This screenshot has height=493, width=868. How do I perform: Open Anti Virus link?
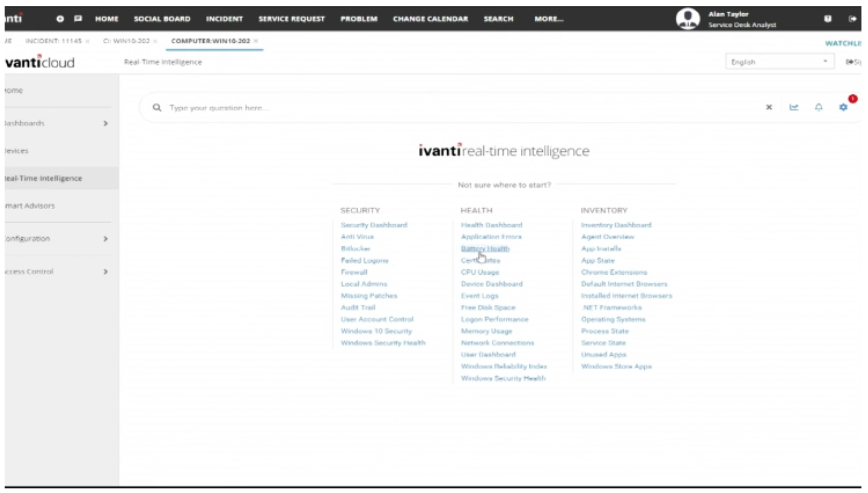pos(357,237)
